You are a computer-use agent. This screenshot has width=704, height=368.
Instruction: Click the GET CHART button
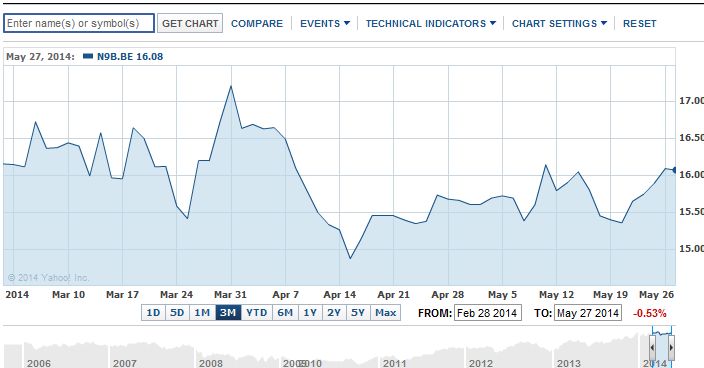[x=190, y=23]
